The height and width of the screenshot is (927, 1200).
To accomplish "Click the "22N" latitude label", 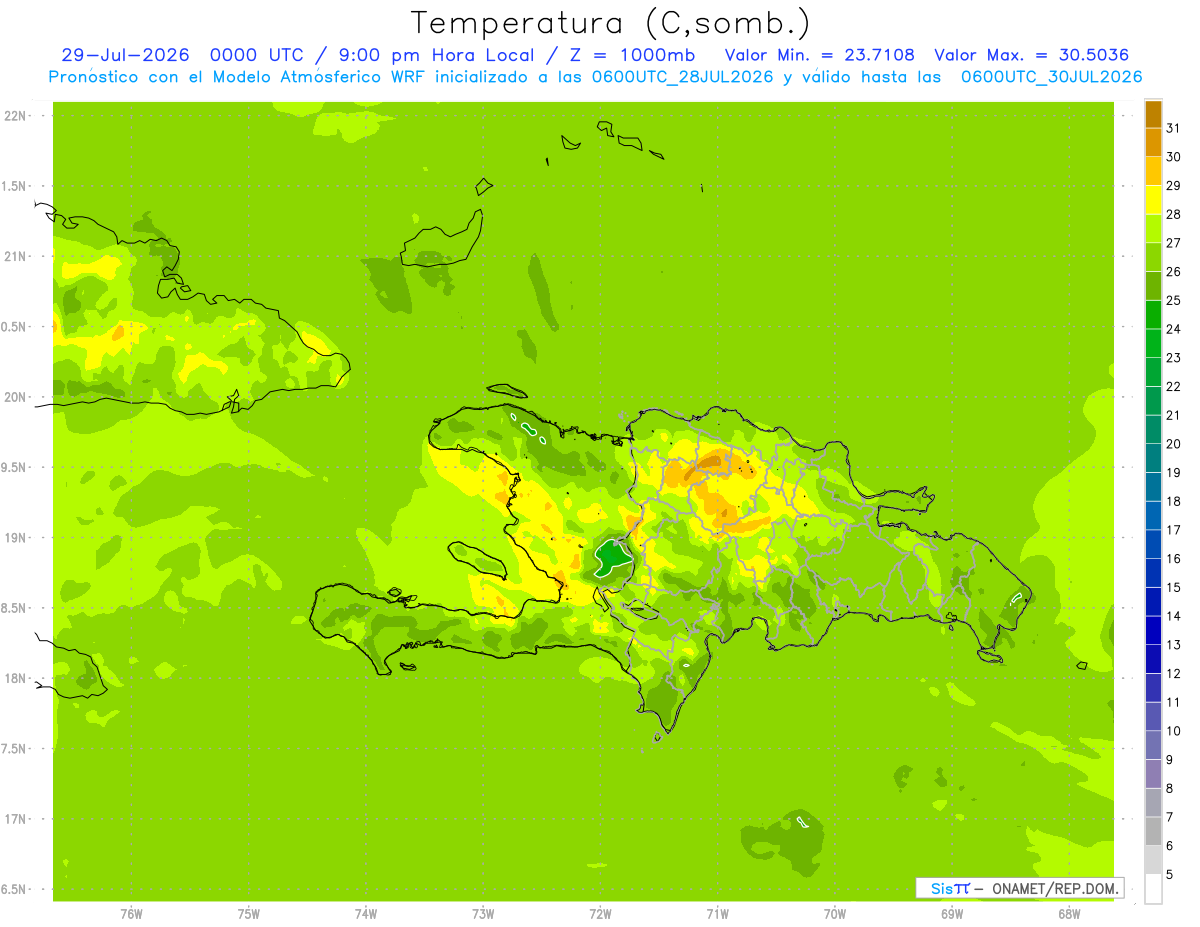I will click(15, 116).
